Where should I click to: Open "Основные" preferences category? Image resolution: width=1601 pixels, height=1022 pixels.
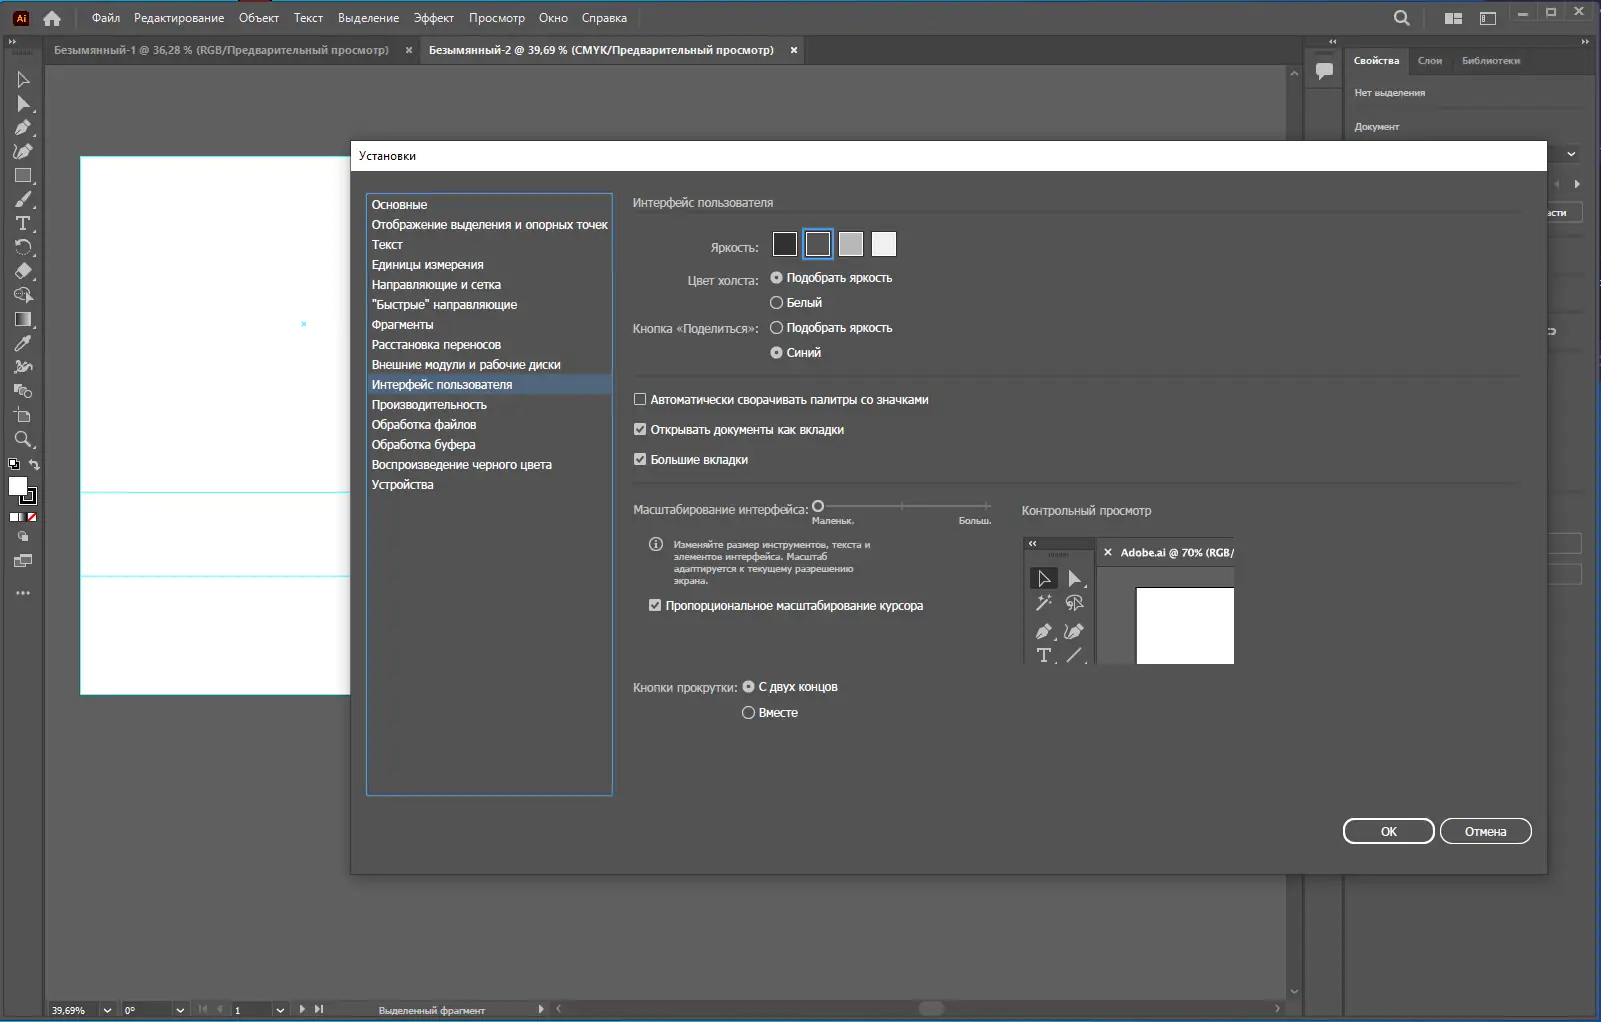(x=490, y=205)
